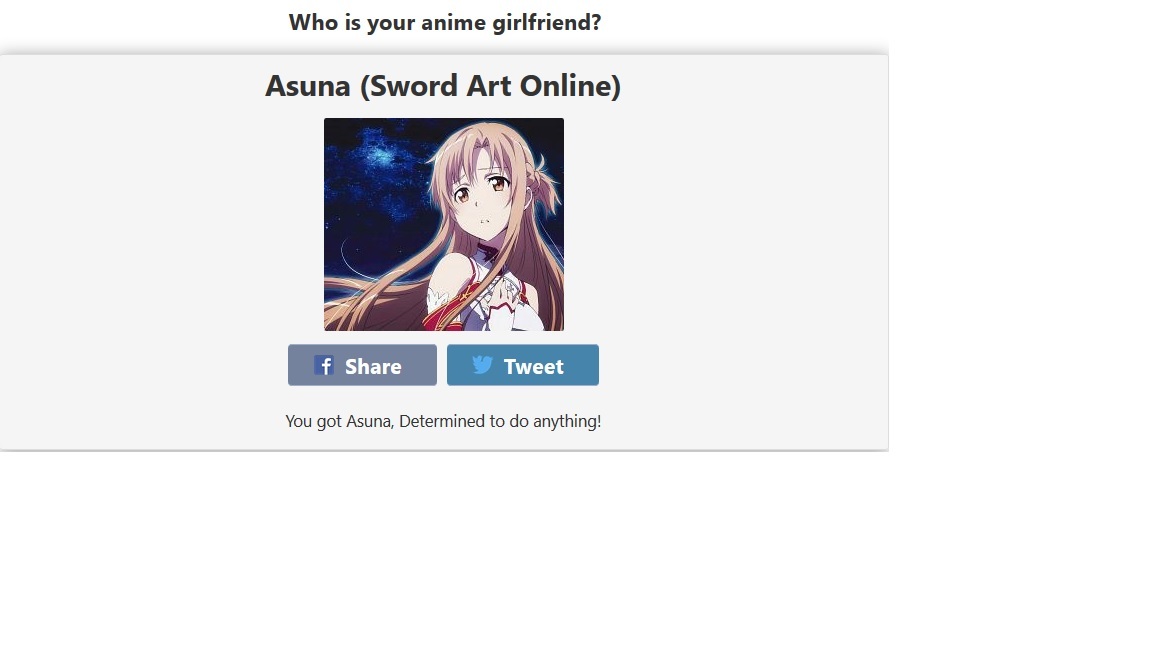Screen dimensions: 1152x648
Task: Select the 'Asuna (Sword Art Online)' title
Action: pyautogui.click(x=443, y=86)
